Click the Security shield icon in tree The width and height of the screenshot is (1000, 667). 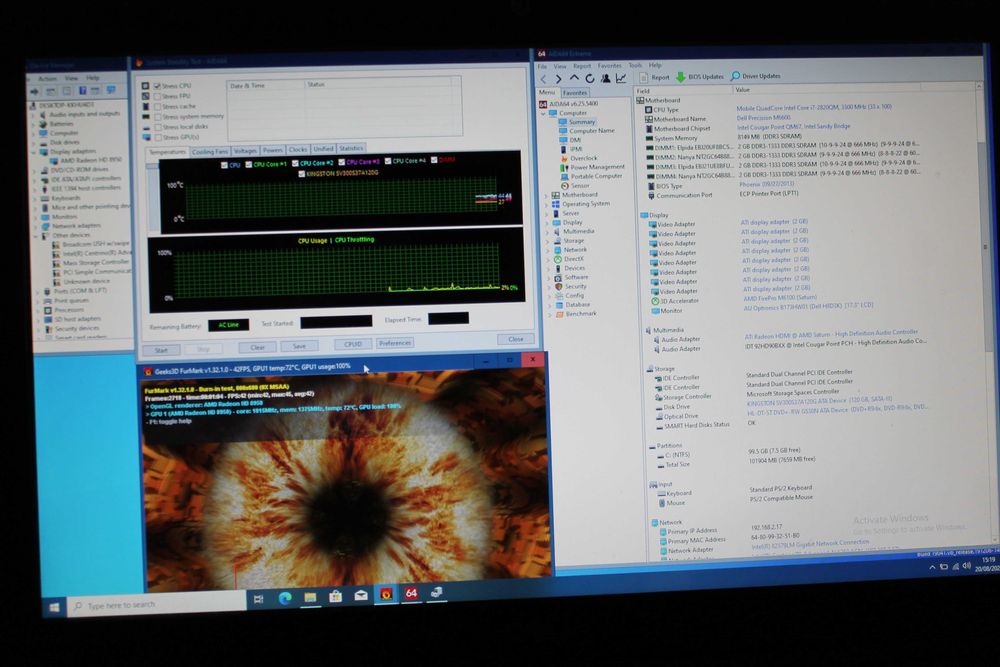tap(558, 287)
